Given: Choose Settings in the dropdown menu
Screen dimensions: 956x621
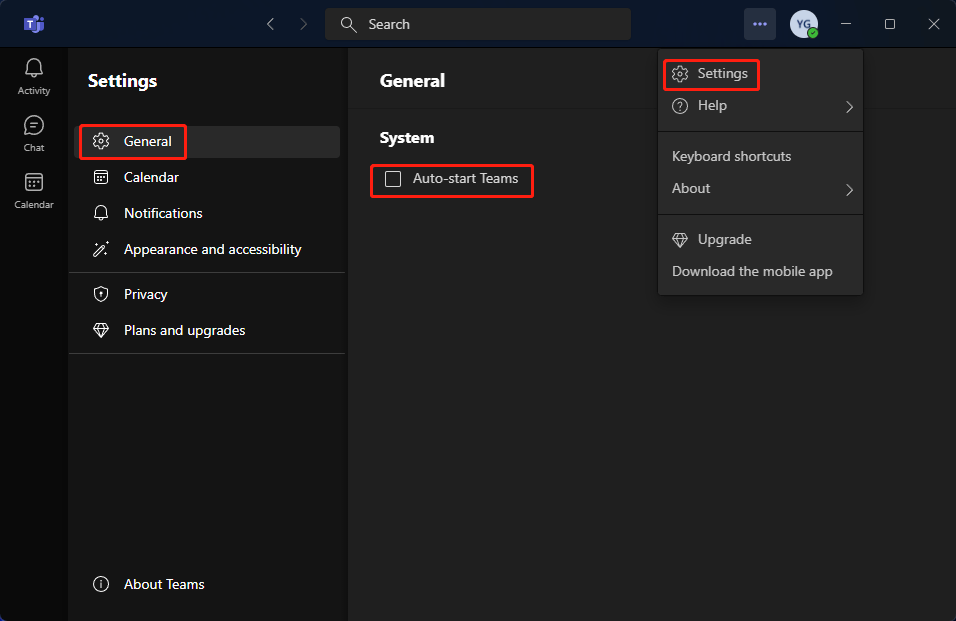Looking at the screenshot, I should [760, 74].
